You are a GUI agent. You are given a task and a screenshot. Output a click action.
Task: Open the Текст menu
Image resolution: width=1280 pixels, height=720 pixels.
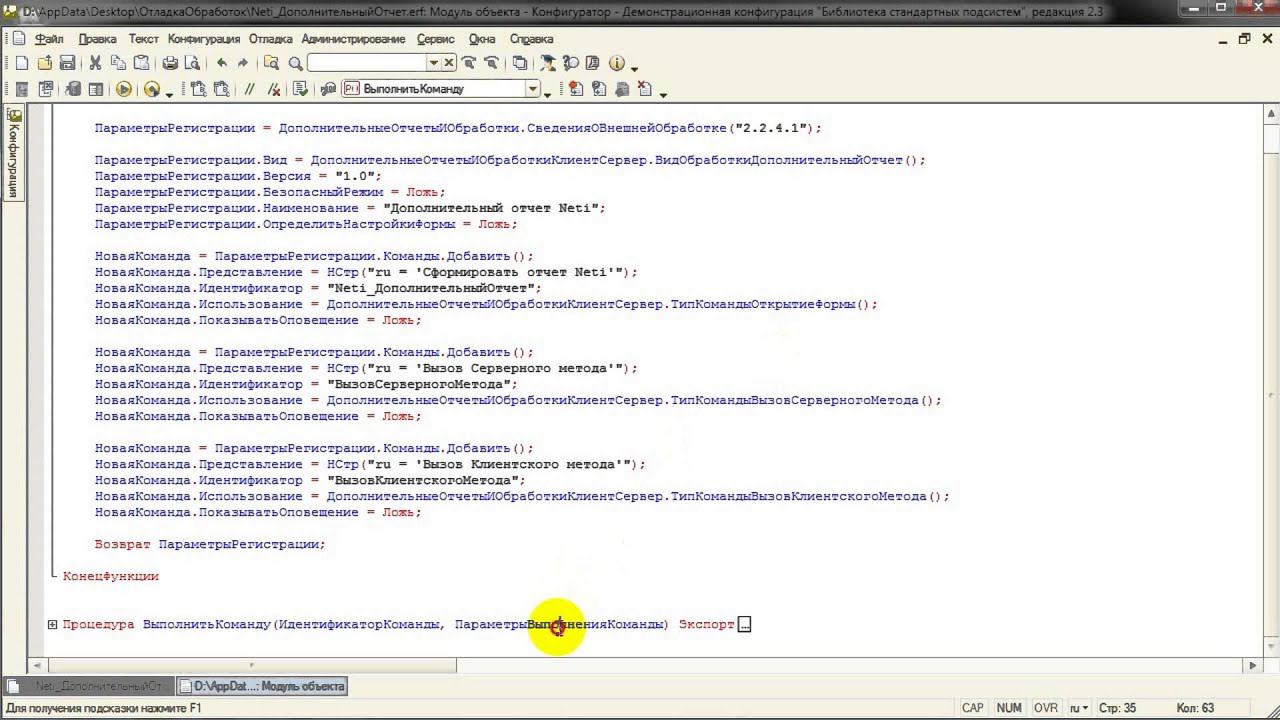point(143,39)
